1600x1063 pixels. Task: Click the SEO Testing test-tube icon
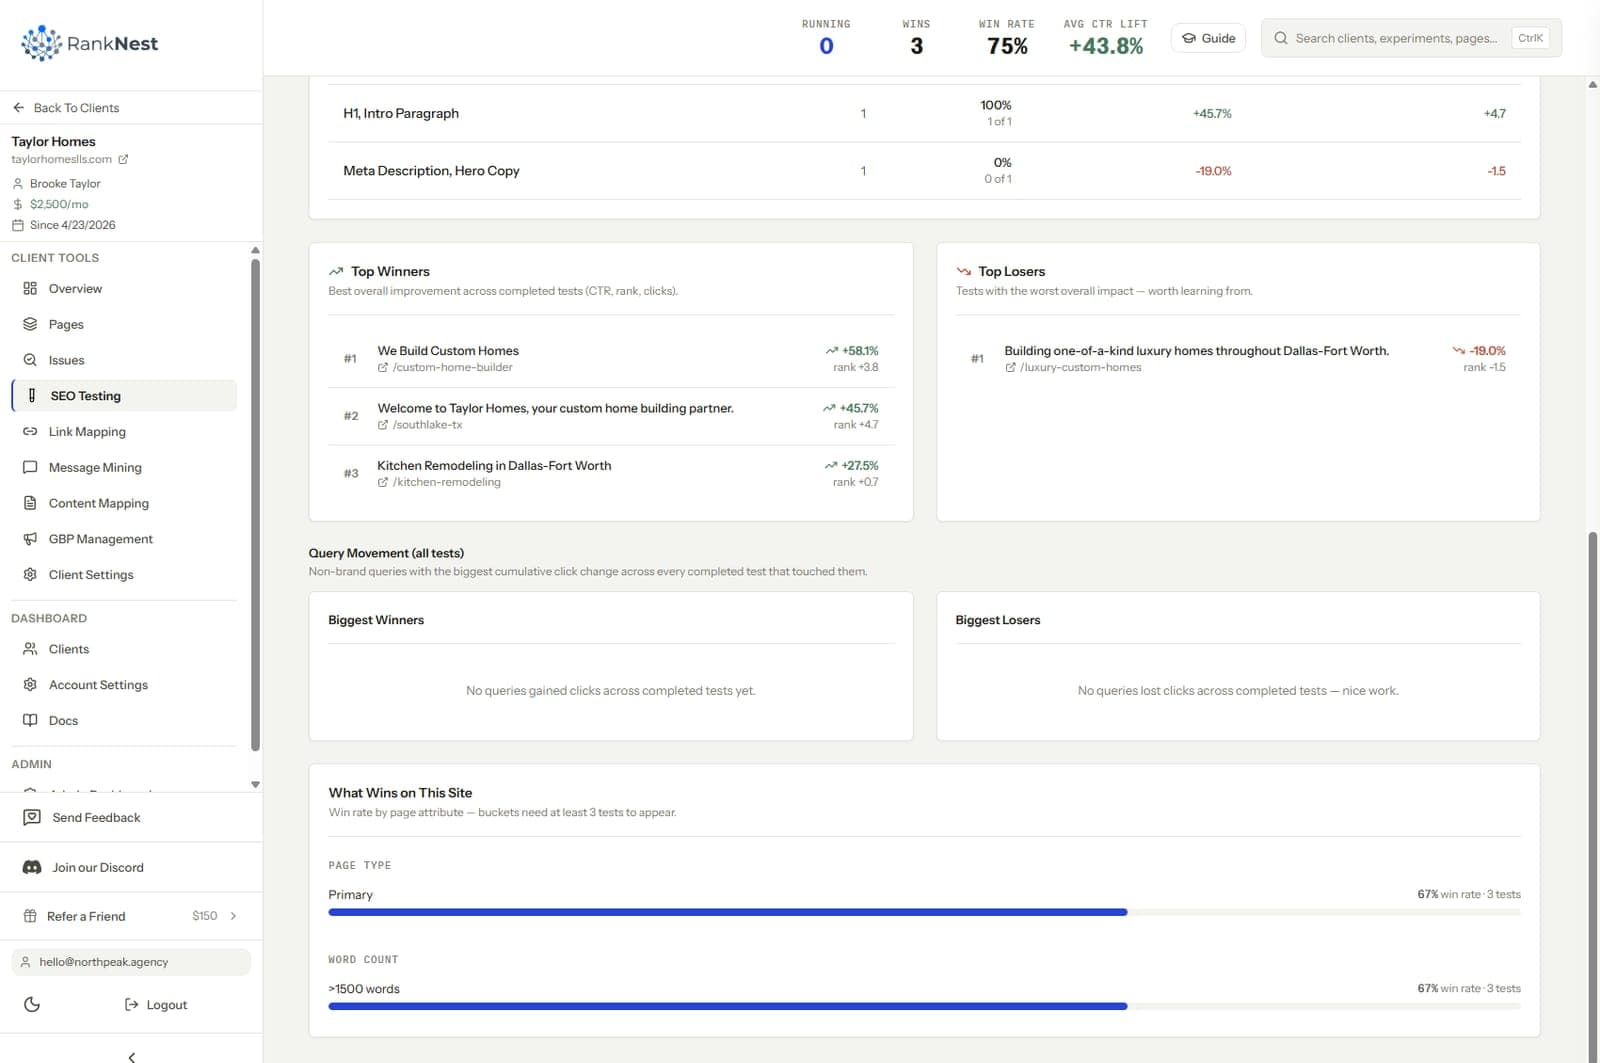32,396
